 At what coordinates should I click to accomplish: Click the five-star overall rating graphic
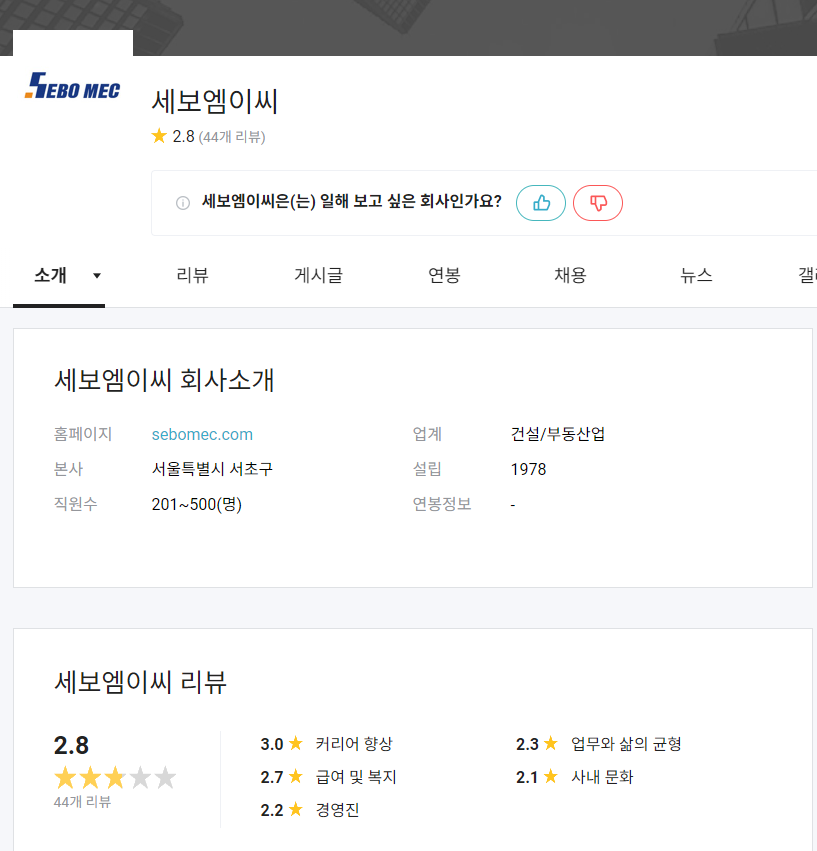(115, 778)
